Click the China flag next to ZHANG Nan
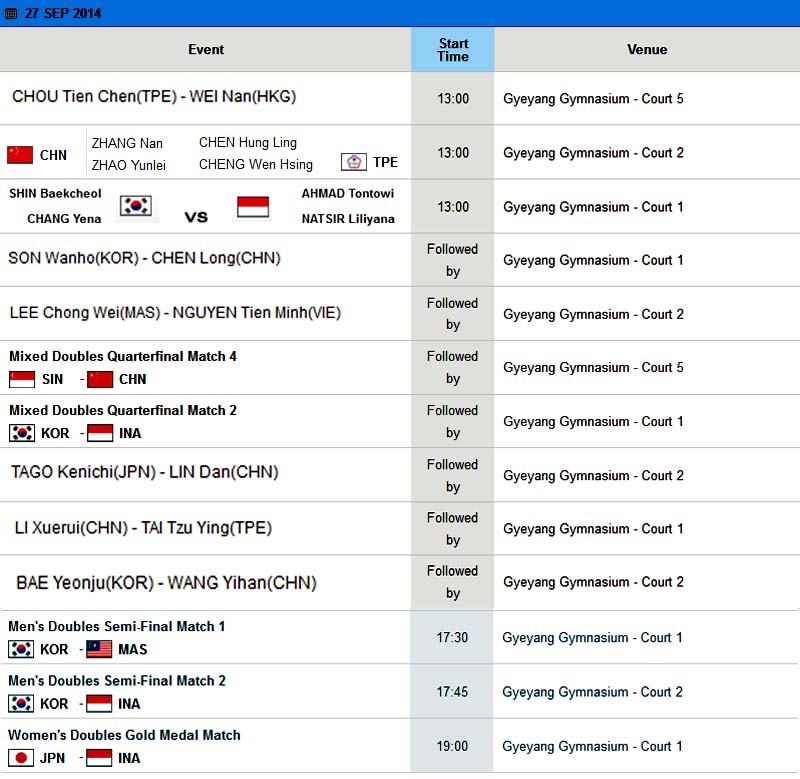This screenshot has height=779, width=800. [20, 155]
